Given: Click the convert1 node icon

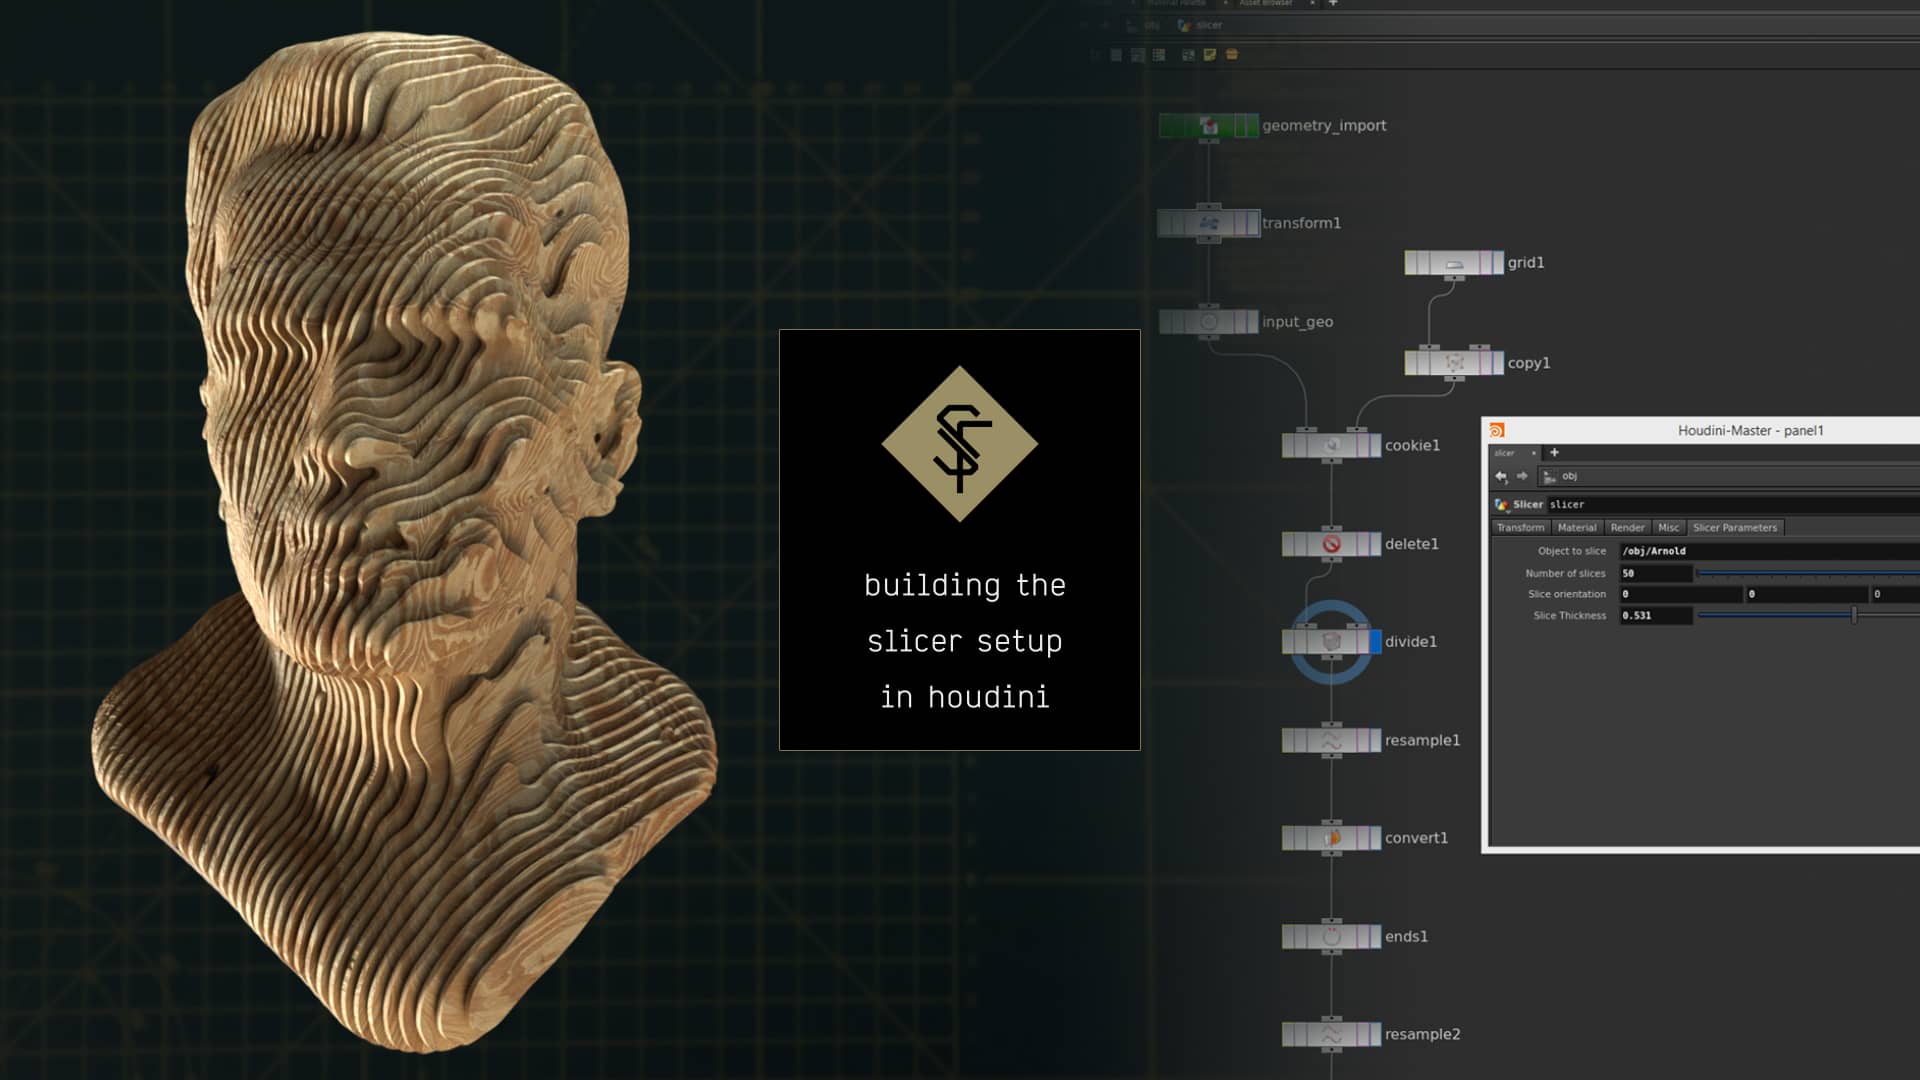Looking at the screenshot, I should pos(1330,838).
